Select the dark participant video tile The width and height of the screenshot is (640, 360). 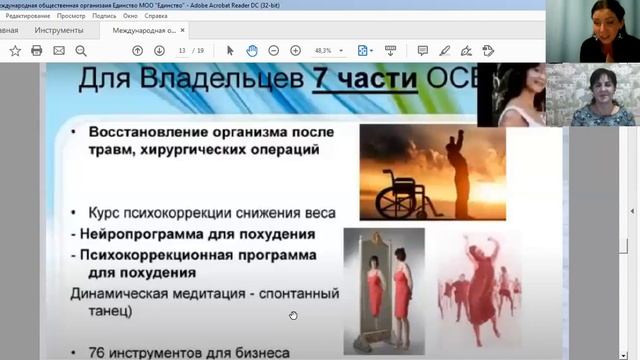[x=511, y=95]
